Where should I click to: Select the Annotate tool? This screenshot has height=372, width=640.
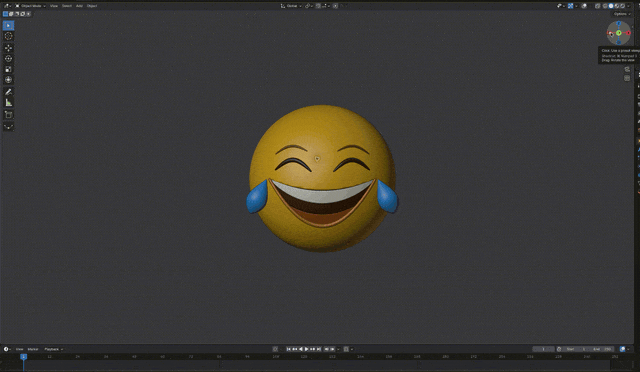point(8,91)
